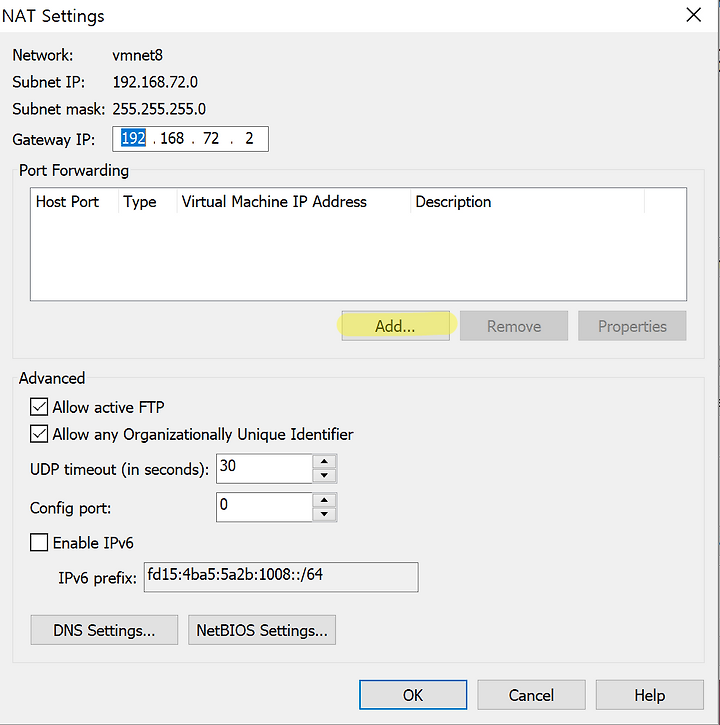Screen dimensions: 720x725
Task: Open DNS Settings... dialog
Action: coord(104,630)
